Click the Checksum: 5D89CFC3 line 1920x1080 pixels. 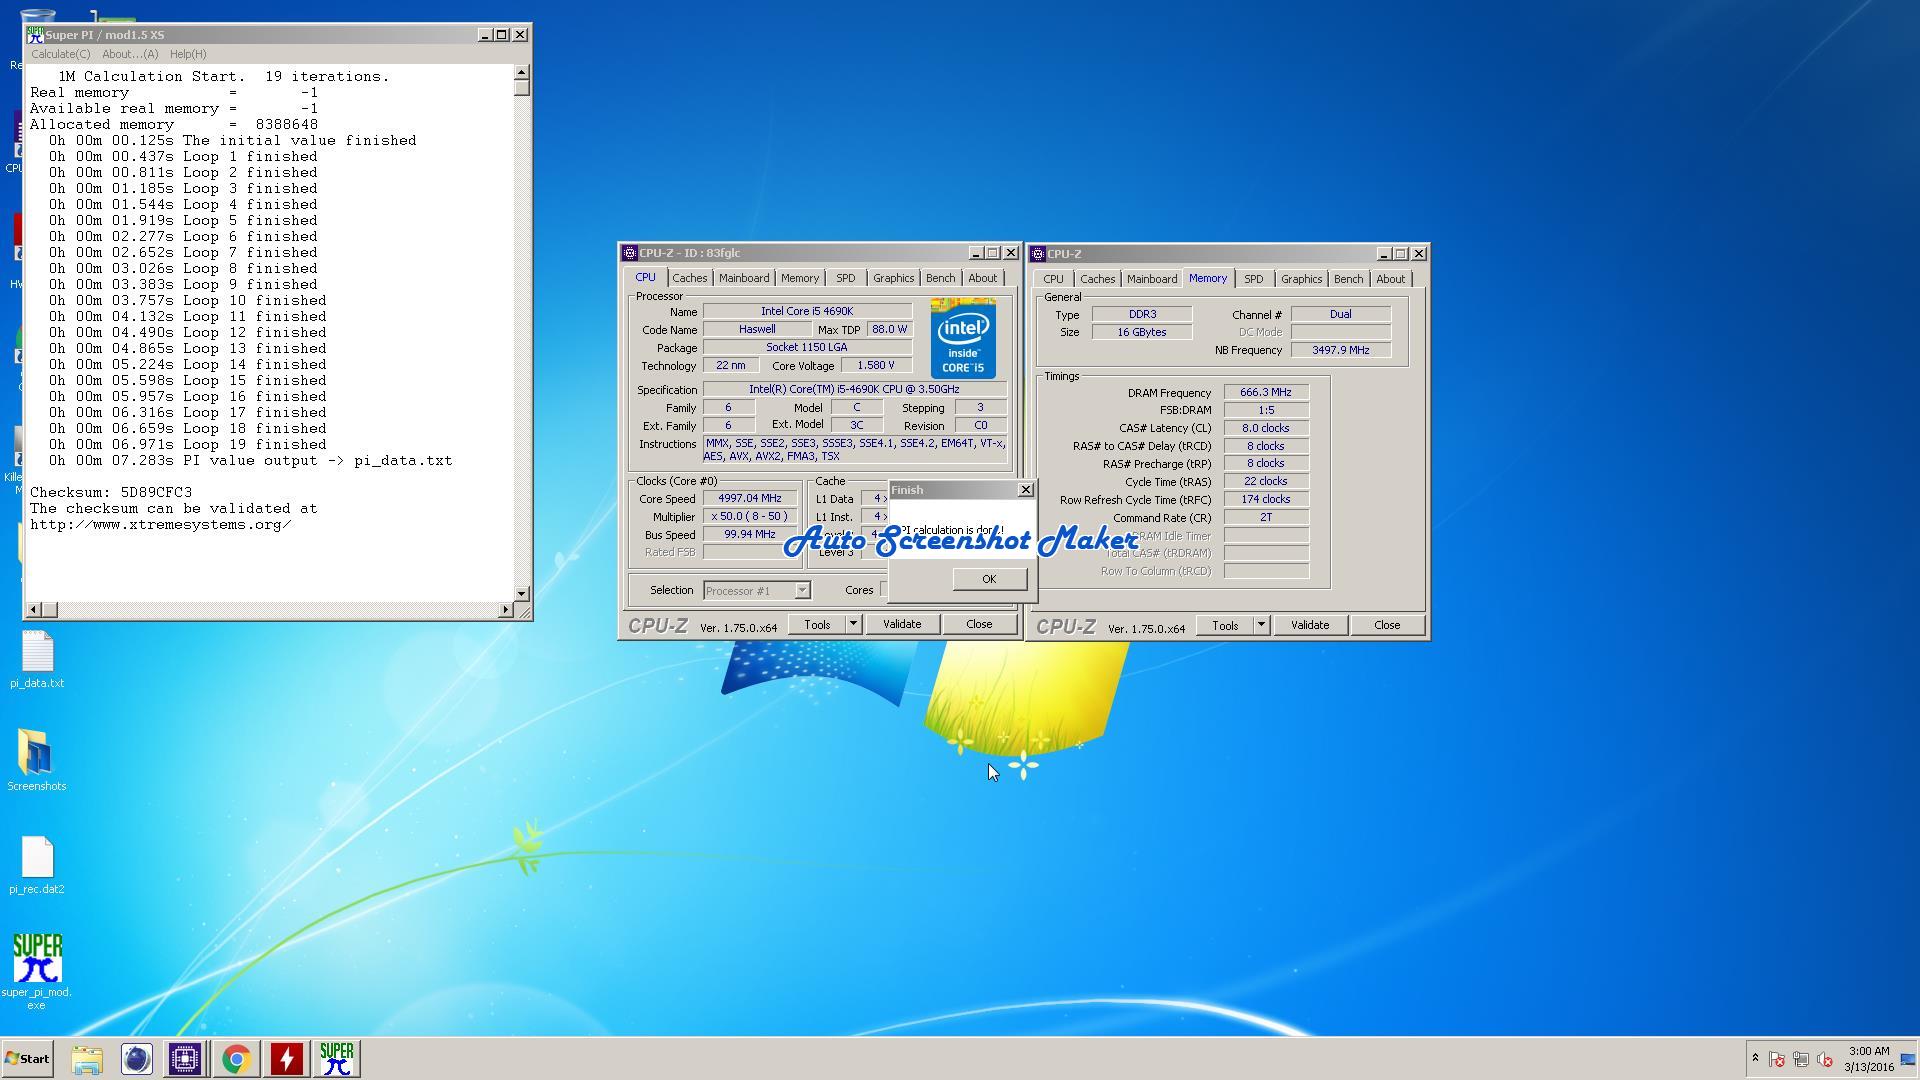pyautogui.click(x=111, y=492)
